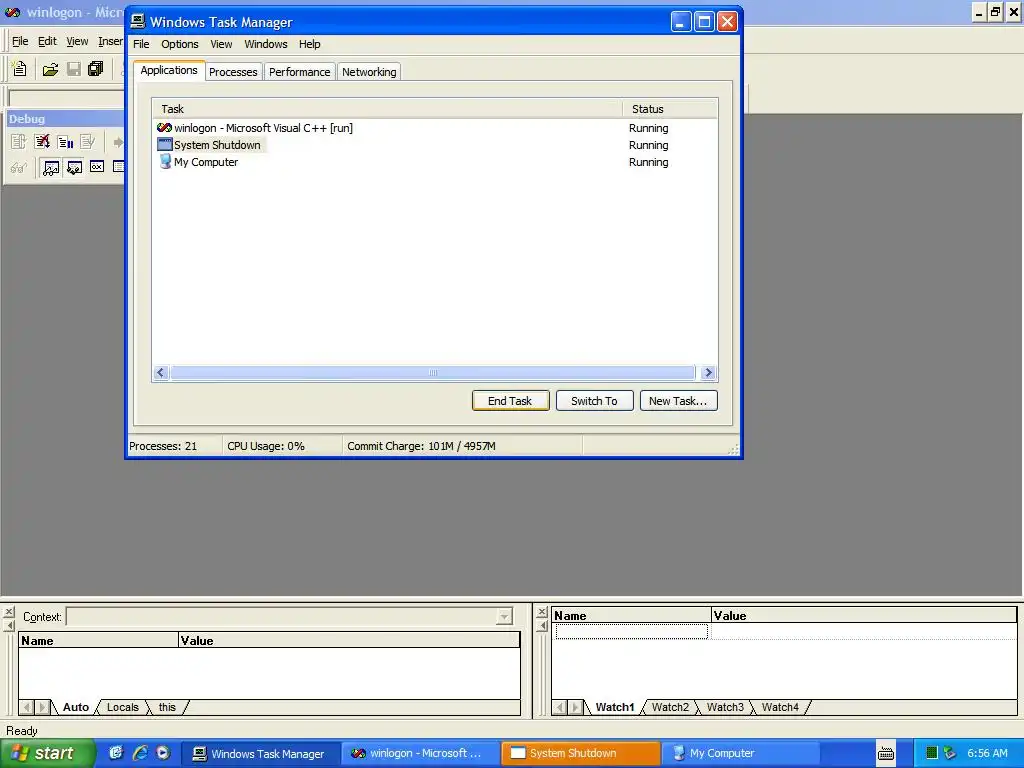Toggle the Registers window icon in Debug toolbar
The width and height of the screenshot is (1024, 768).
click(97, 167)
